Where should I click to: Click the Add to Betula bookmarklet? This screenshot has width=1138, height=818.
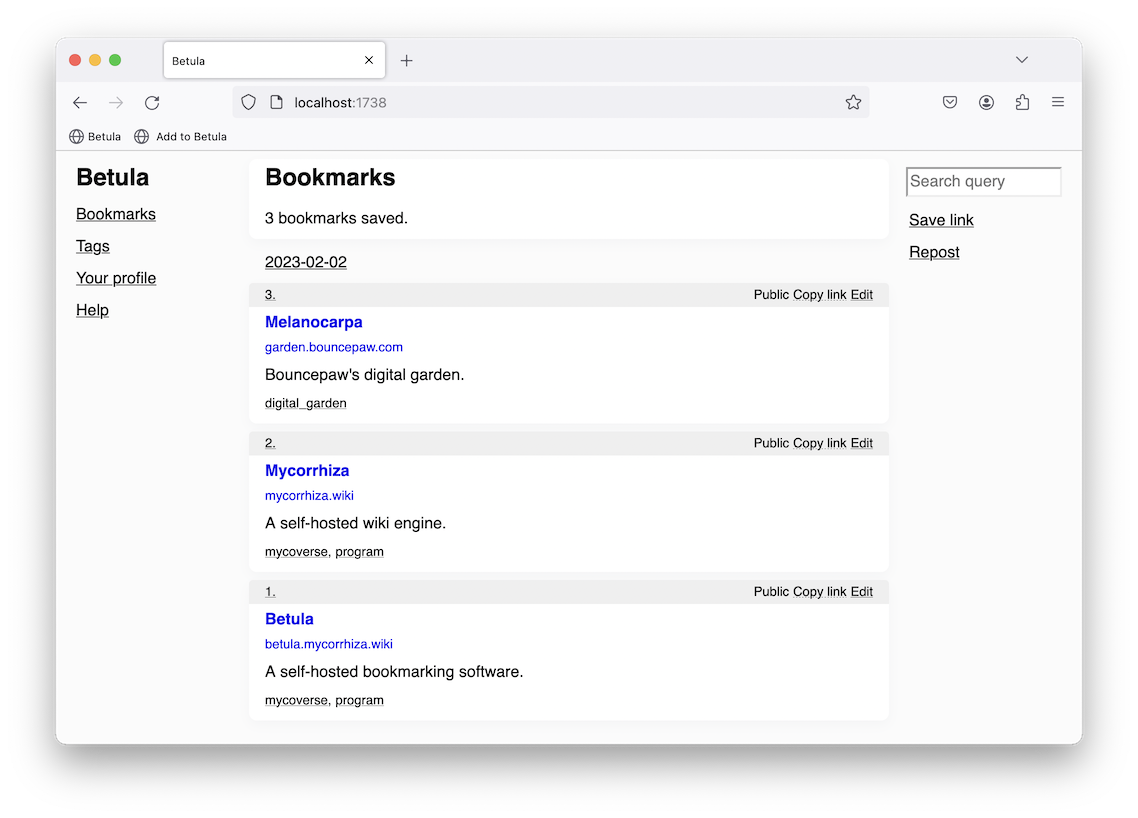[x=181, y=137]
